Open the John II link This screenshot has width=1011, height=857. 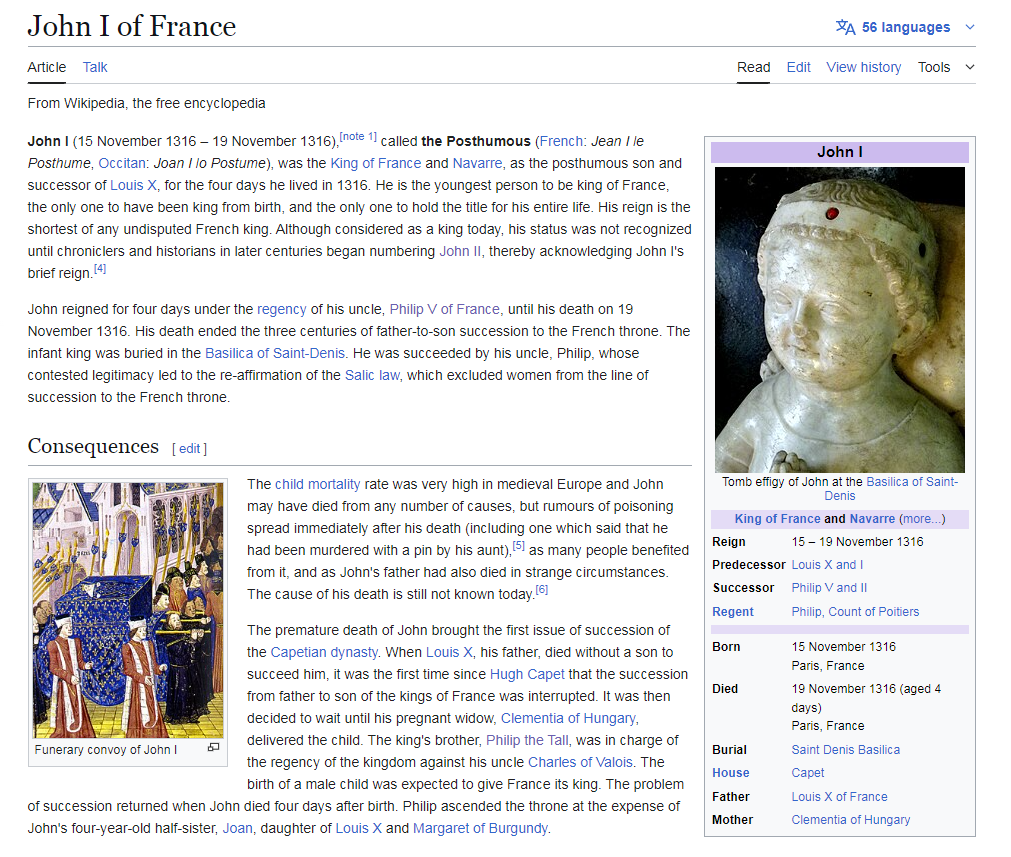[460, 251]
